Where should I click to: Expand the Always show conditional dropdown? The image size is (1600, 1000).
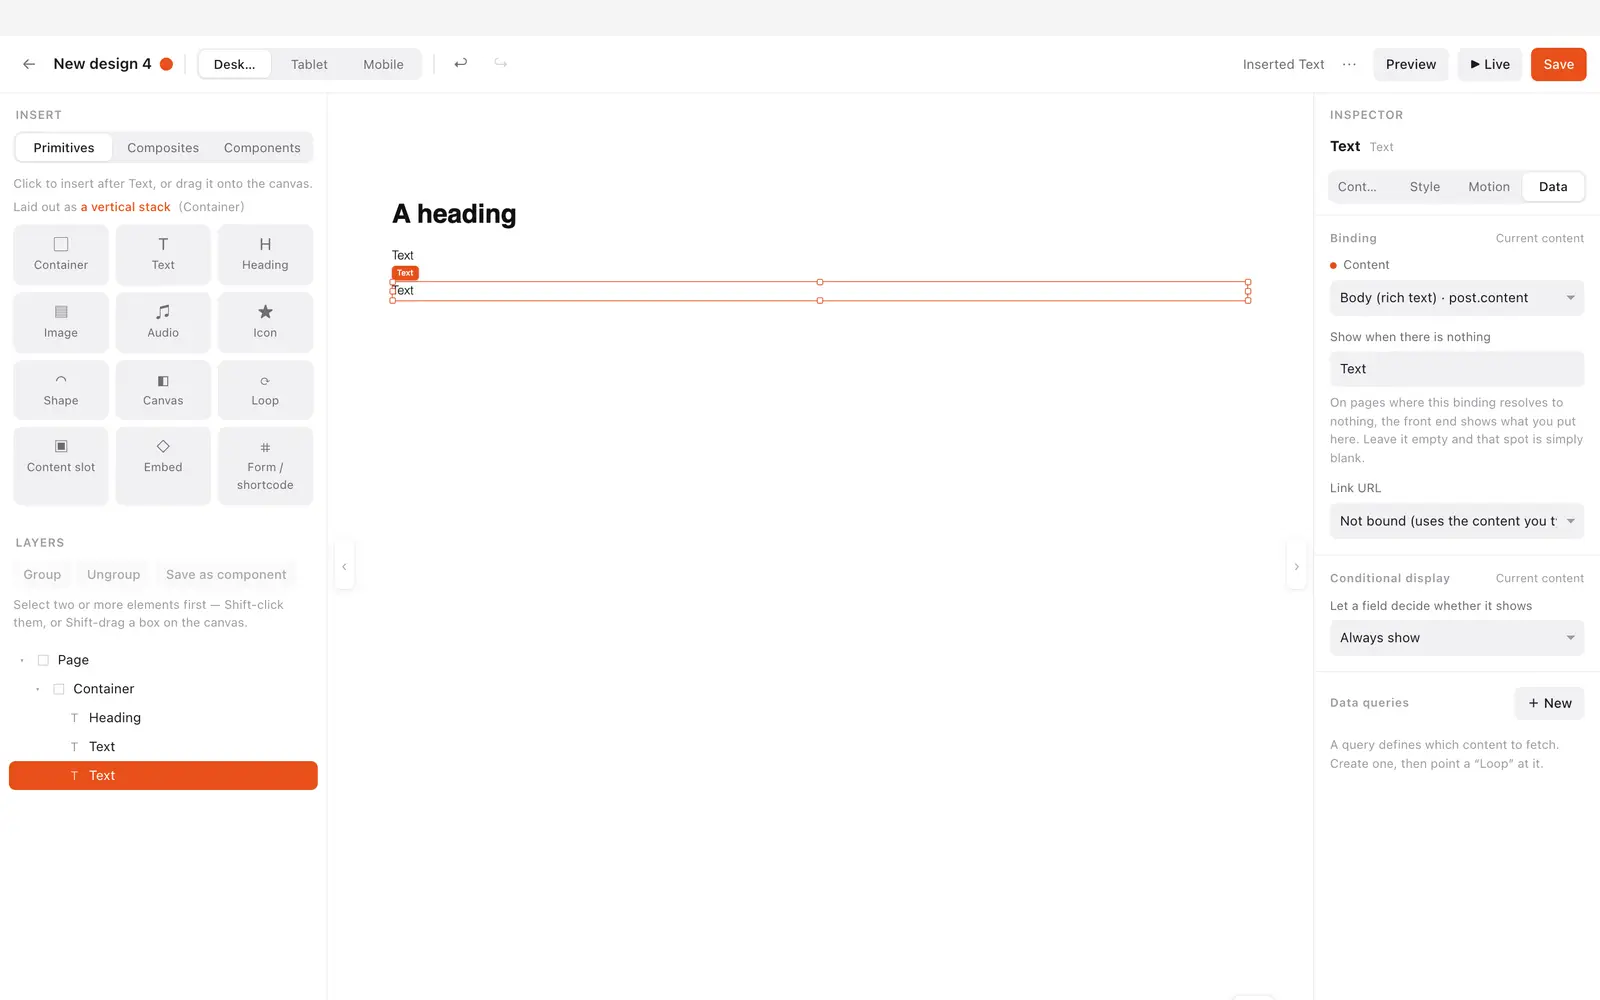(1457, 638)
